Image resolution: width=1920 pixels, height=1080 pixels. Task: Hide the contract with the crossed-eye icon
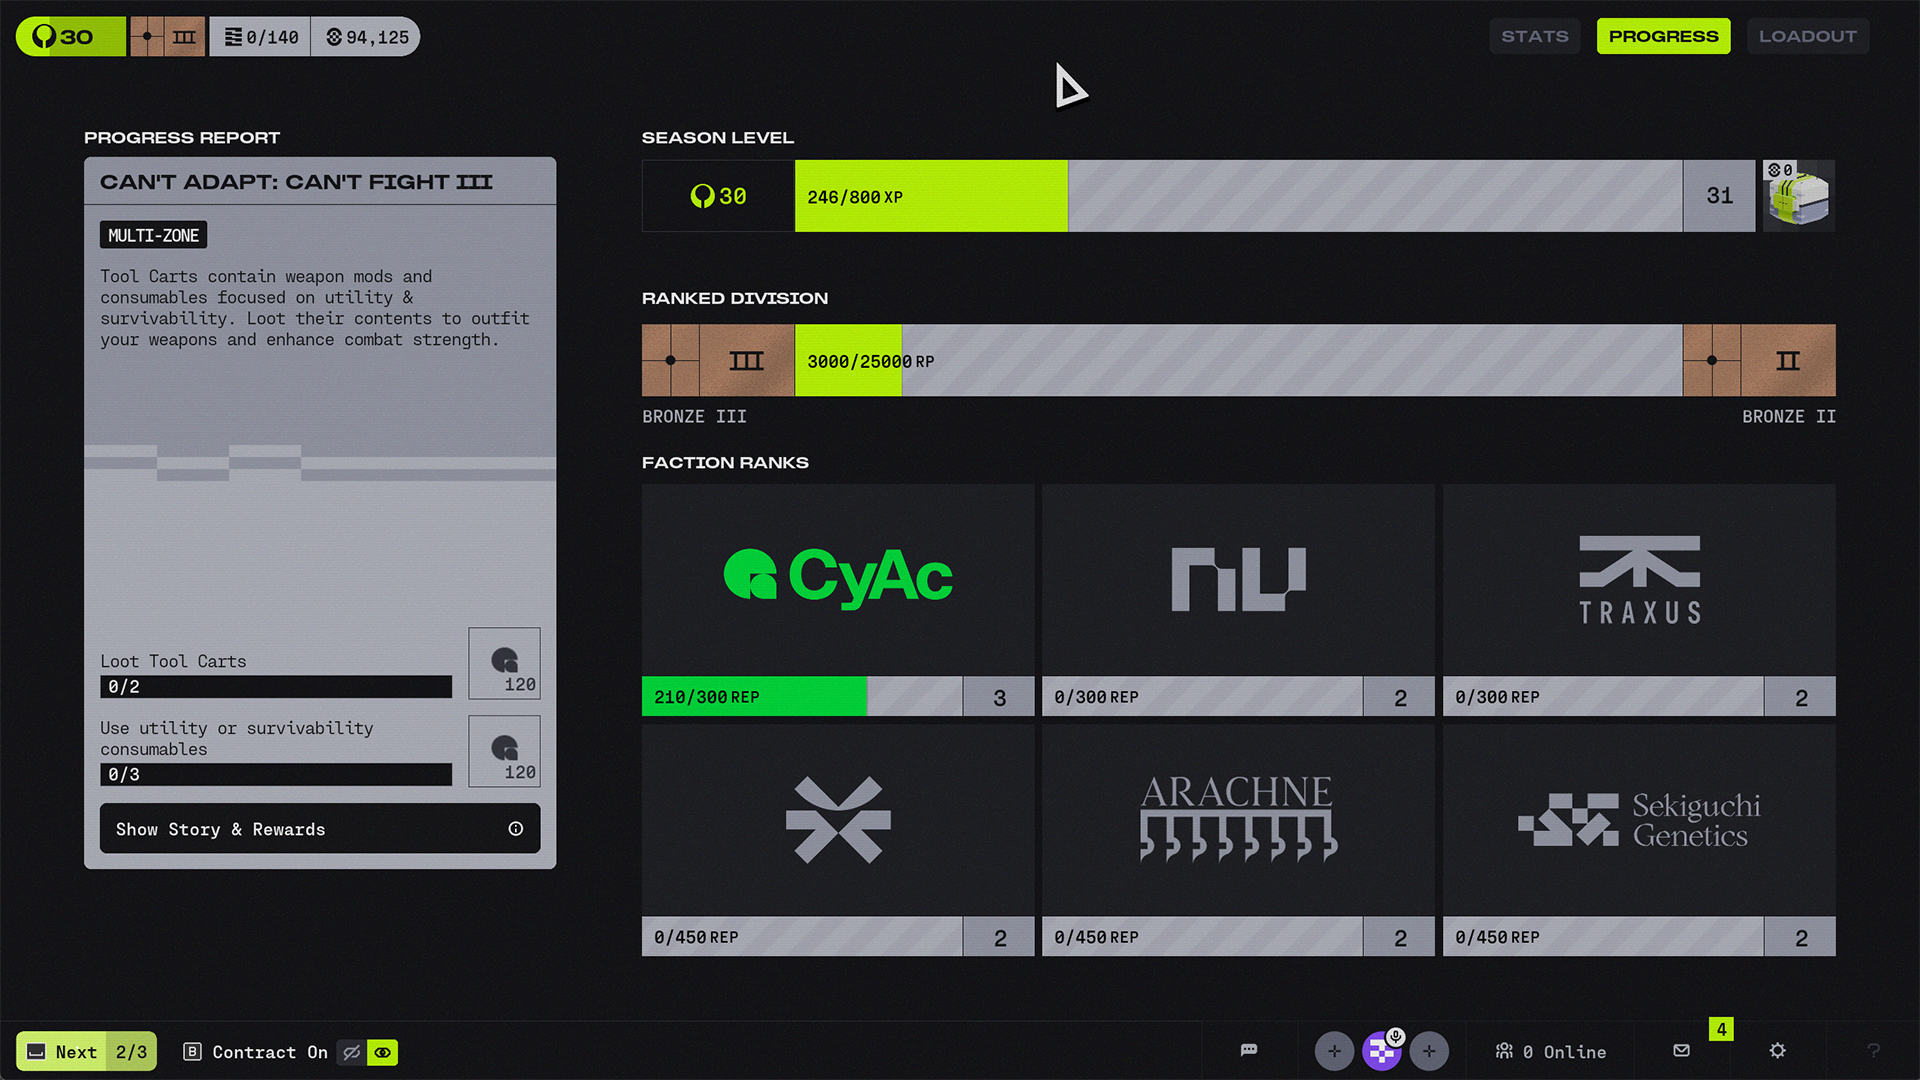click(x=352, y=1052)
